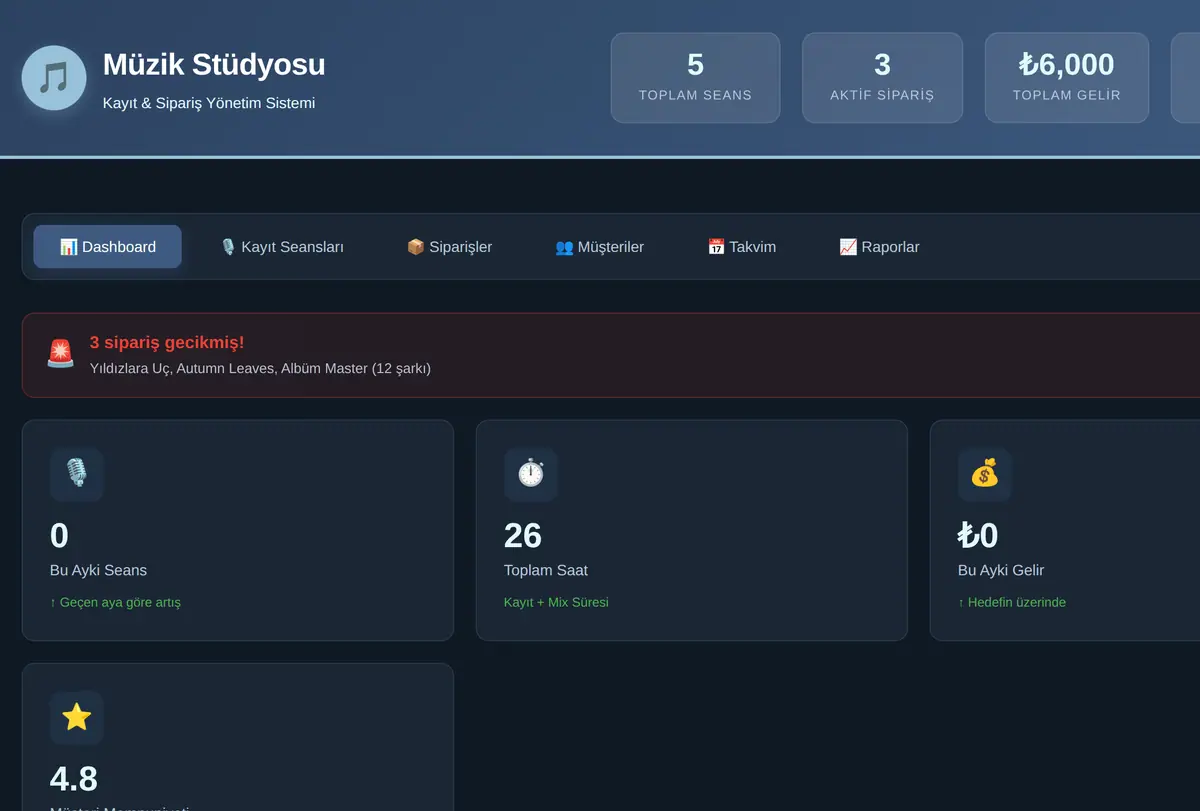Switch to the Kayıt Seansları tab
The width and height of the screenshot is (1200, 811).
click(x=282, y=247)
